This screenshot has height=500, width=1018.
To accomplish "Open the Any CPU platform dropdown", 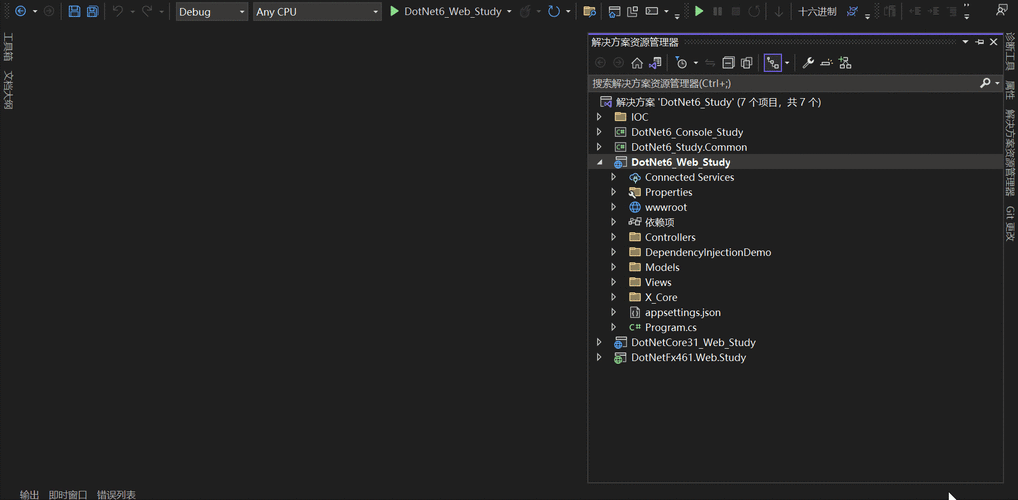I will click(317, 12).
